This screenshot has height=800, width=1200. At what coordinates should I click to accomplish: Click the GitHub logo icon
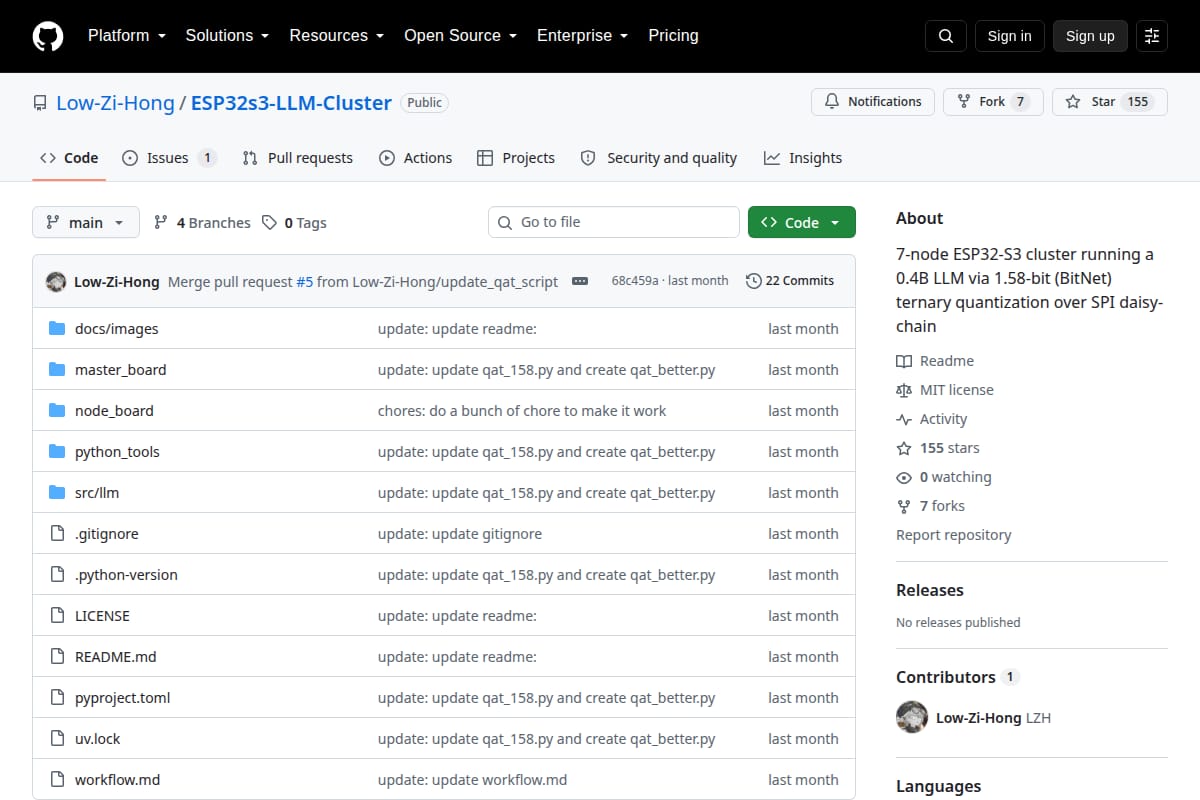[48, 36]
